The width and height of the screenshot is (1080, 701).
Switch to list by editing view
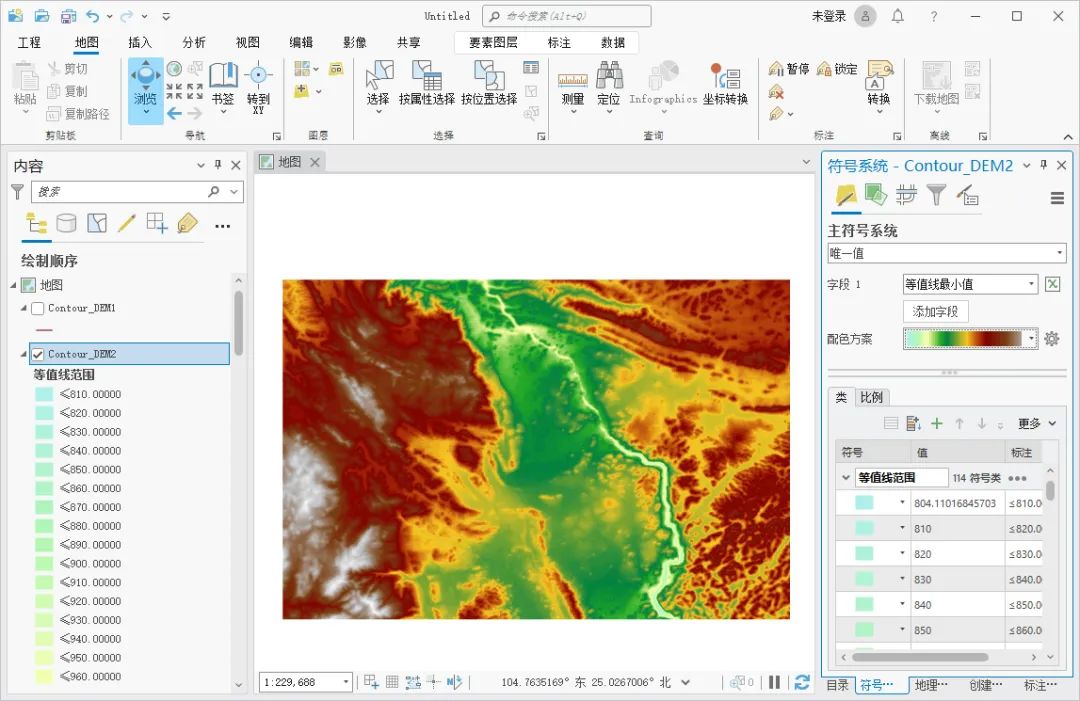point(127,223)
